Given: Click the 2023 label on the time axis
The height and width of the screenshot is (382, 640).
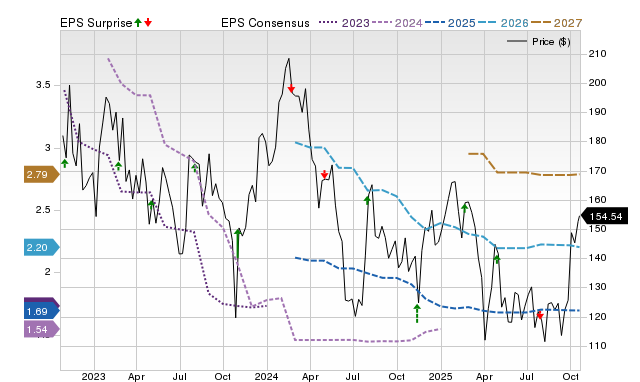Looking at the screenshot, I should coord(93,376).
